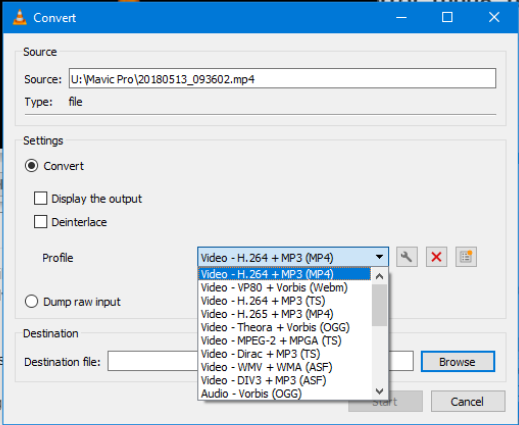The image size is (519, 425).
Task: Choose Video - DIV3 + MP3 (ASF) profile
Action: (x=284, y=380)
